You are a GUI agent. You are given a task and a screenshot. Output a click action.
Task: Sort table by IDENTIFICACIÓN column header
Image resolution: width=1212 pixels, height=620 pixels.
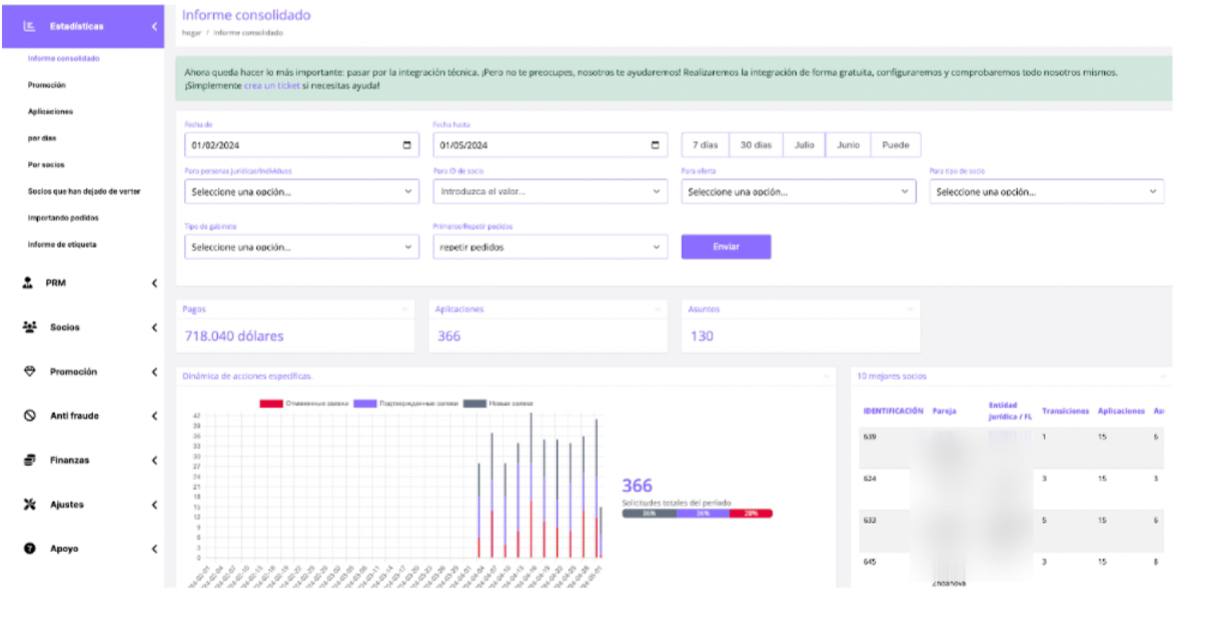coord(893,411)
